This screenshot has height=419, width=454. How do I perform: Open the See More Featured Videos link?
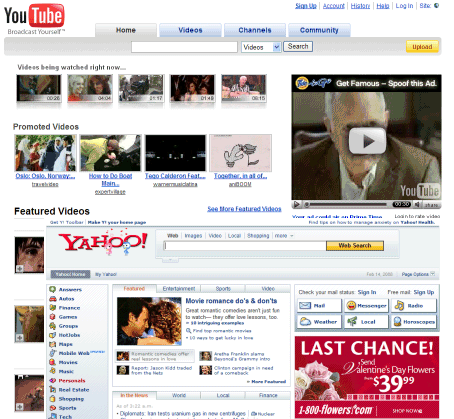tap(244, 209)
